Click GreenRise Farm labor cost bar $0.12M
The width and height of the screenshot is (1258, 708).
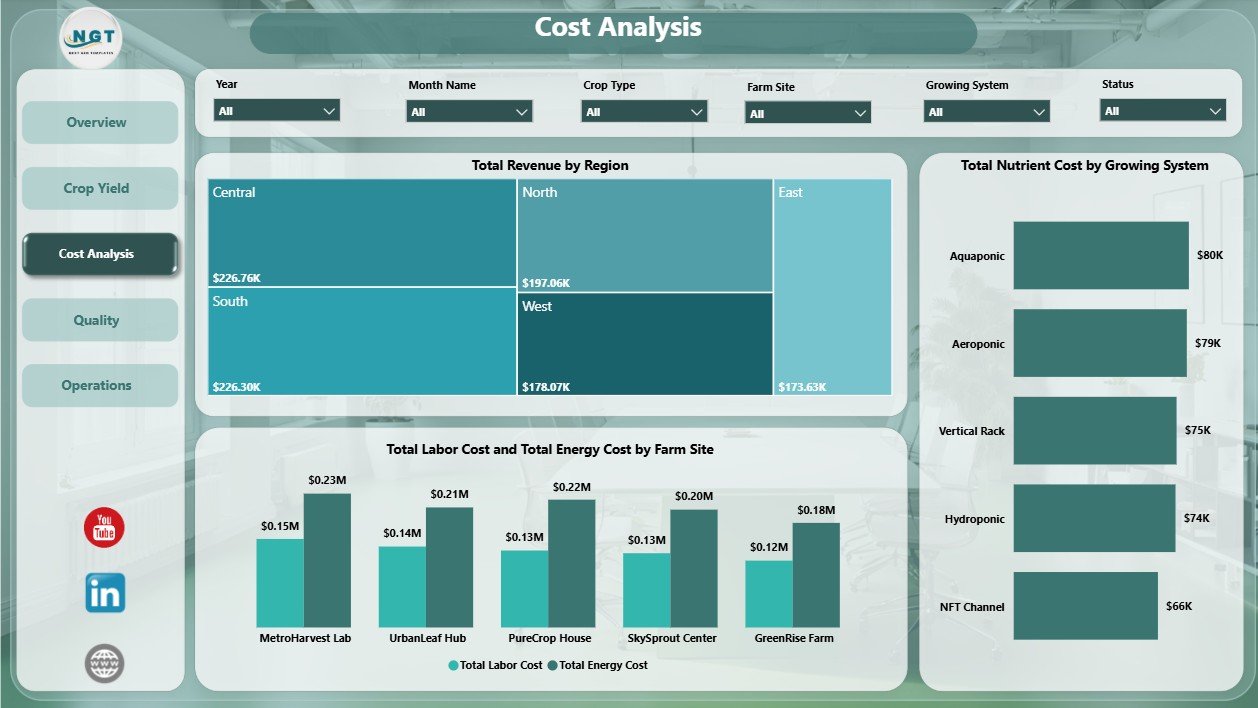click(x=768, y=594)
